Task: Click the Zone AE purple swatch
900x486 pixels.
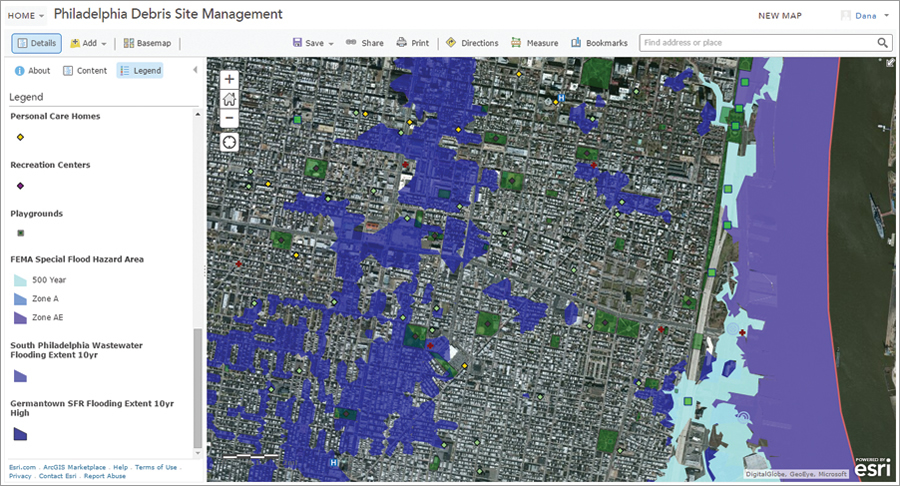Action: [x=20, y=317]
